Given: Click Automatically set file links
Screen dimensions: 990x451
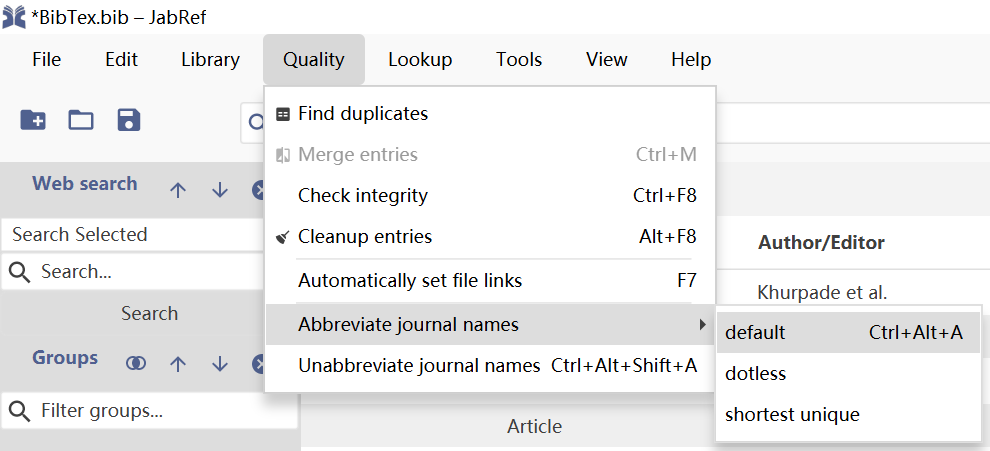Looking at the screenshot, I should tap(410, 281).
